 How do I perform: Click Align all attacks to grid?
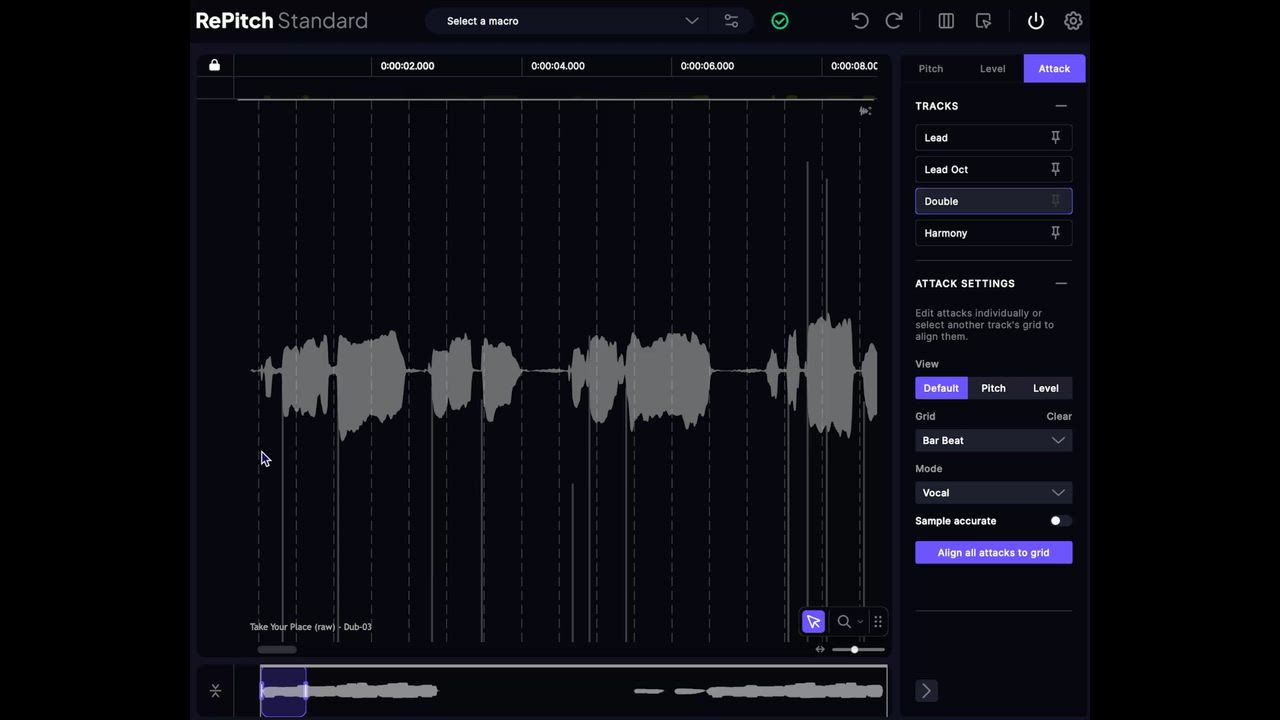tap(993, 553)
